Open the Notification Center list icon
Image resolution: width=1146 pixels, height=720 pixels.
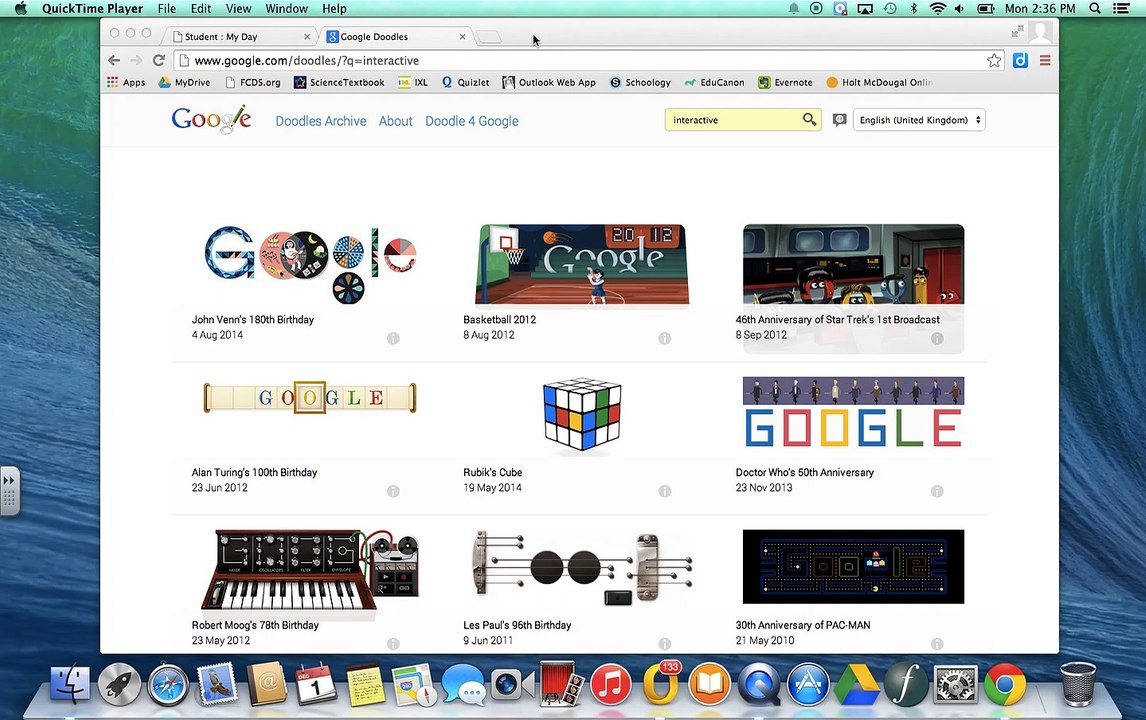(x=1121, y=9)
